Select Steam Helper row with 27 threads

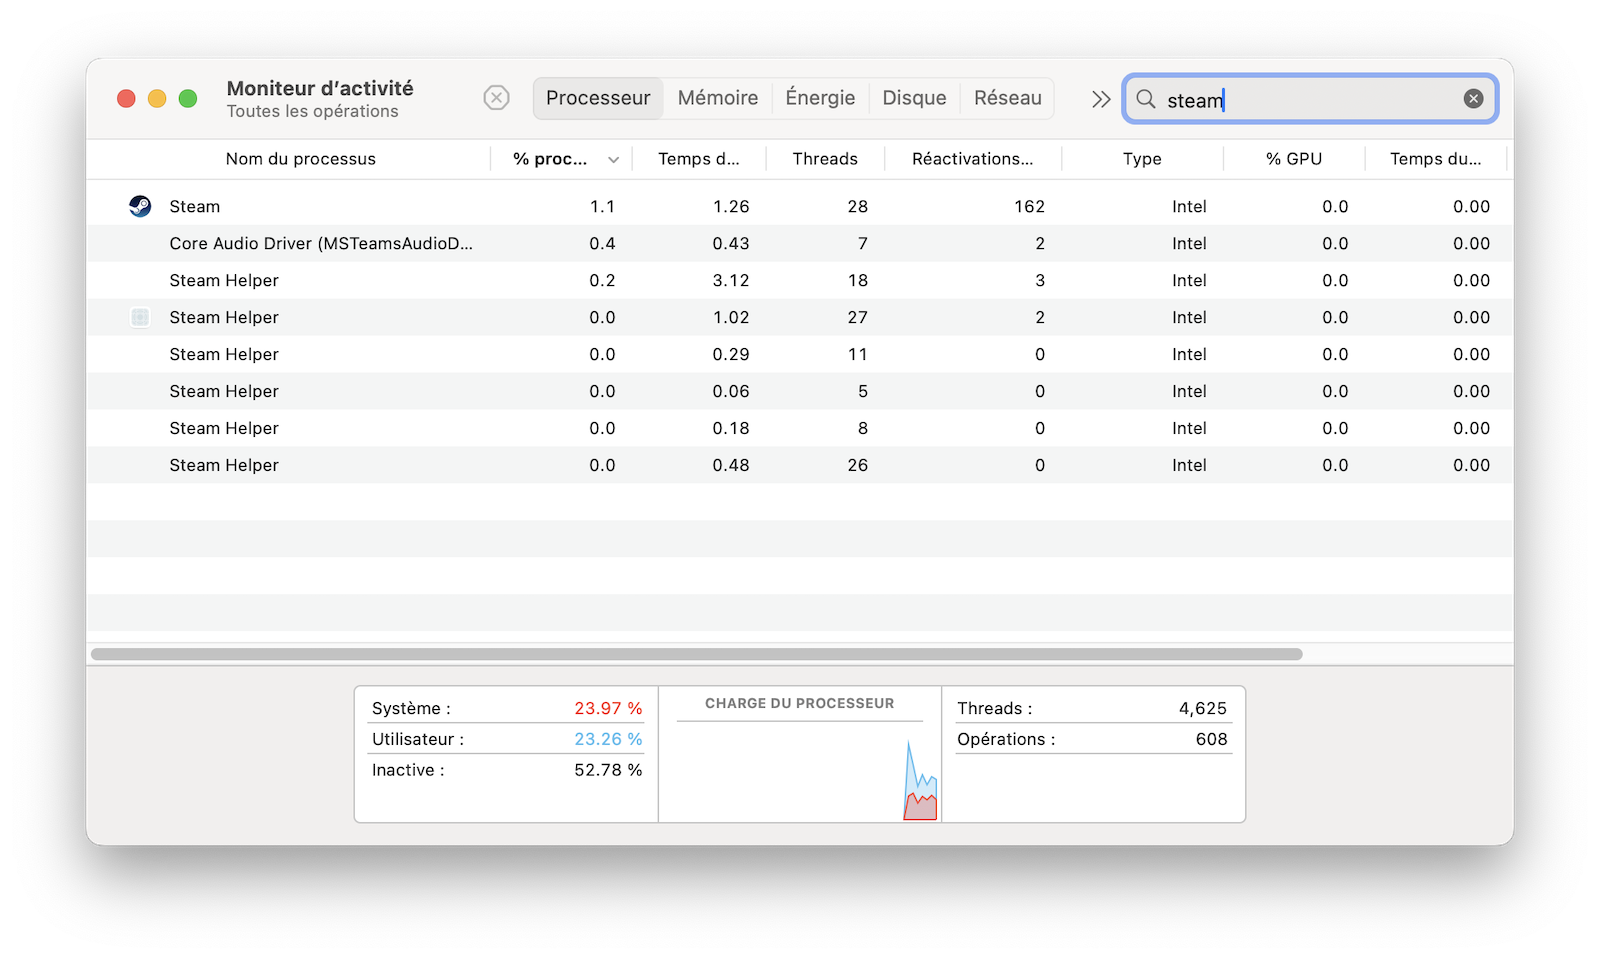(800, 317)
